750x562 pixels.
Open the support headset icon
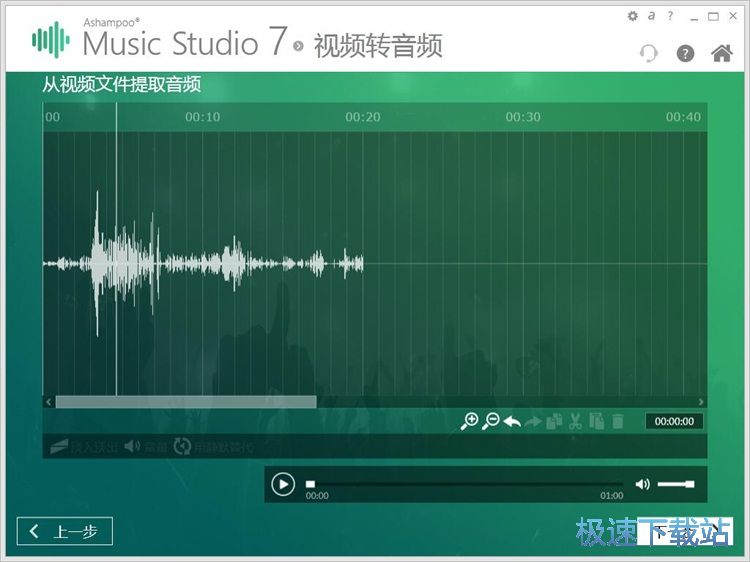[649, 53]
